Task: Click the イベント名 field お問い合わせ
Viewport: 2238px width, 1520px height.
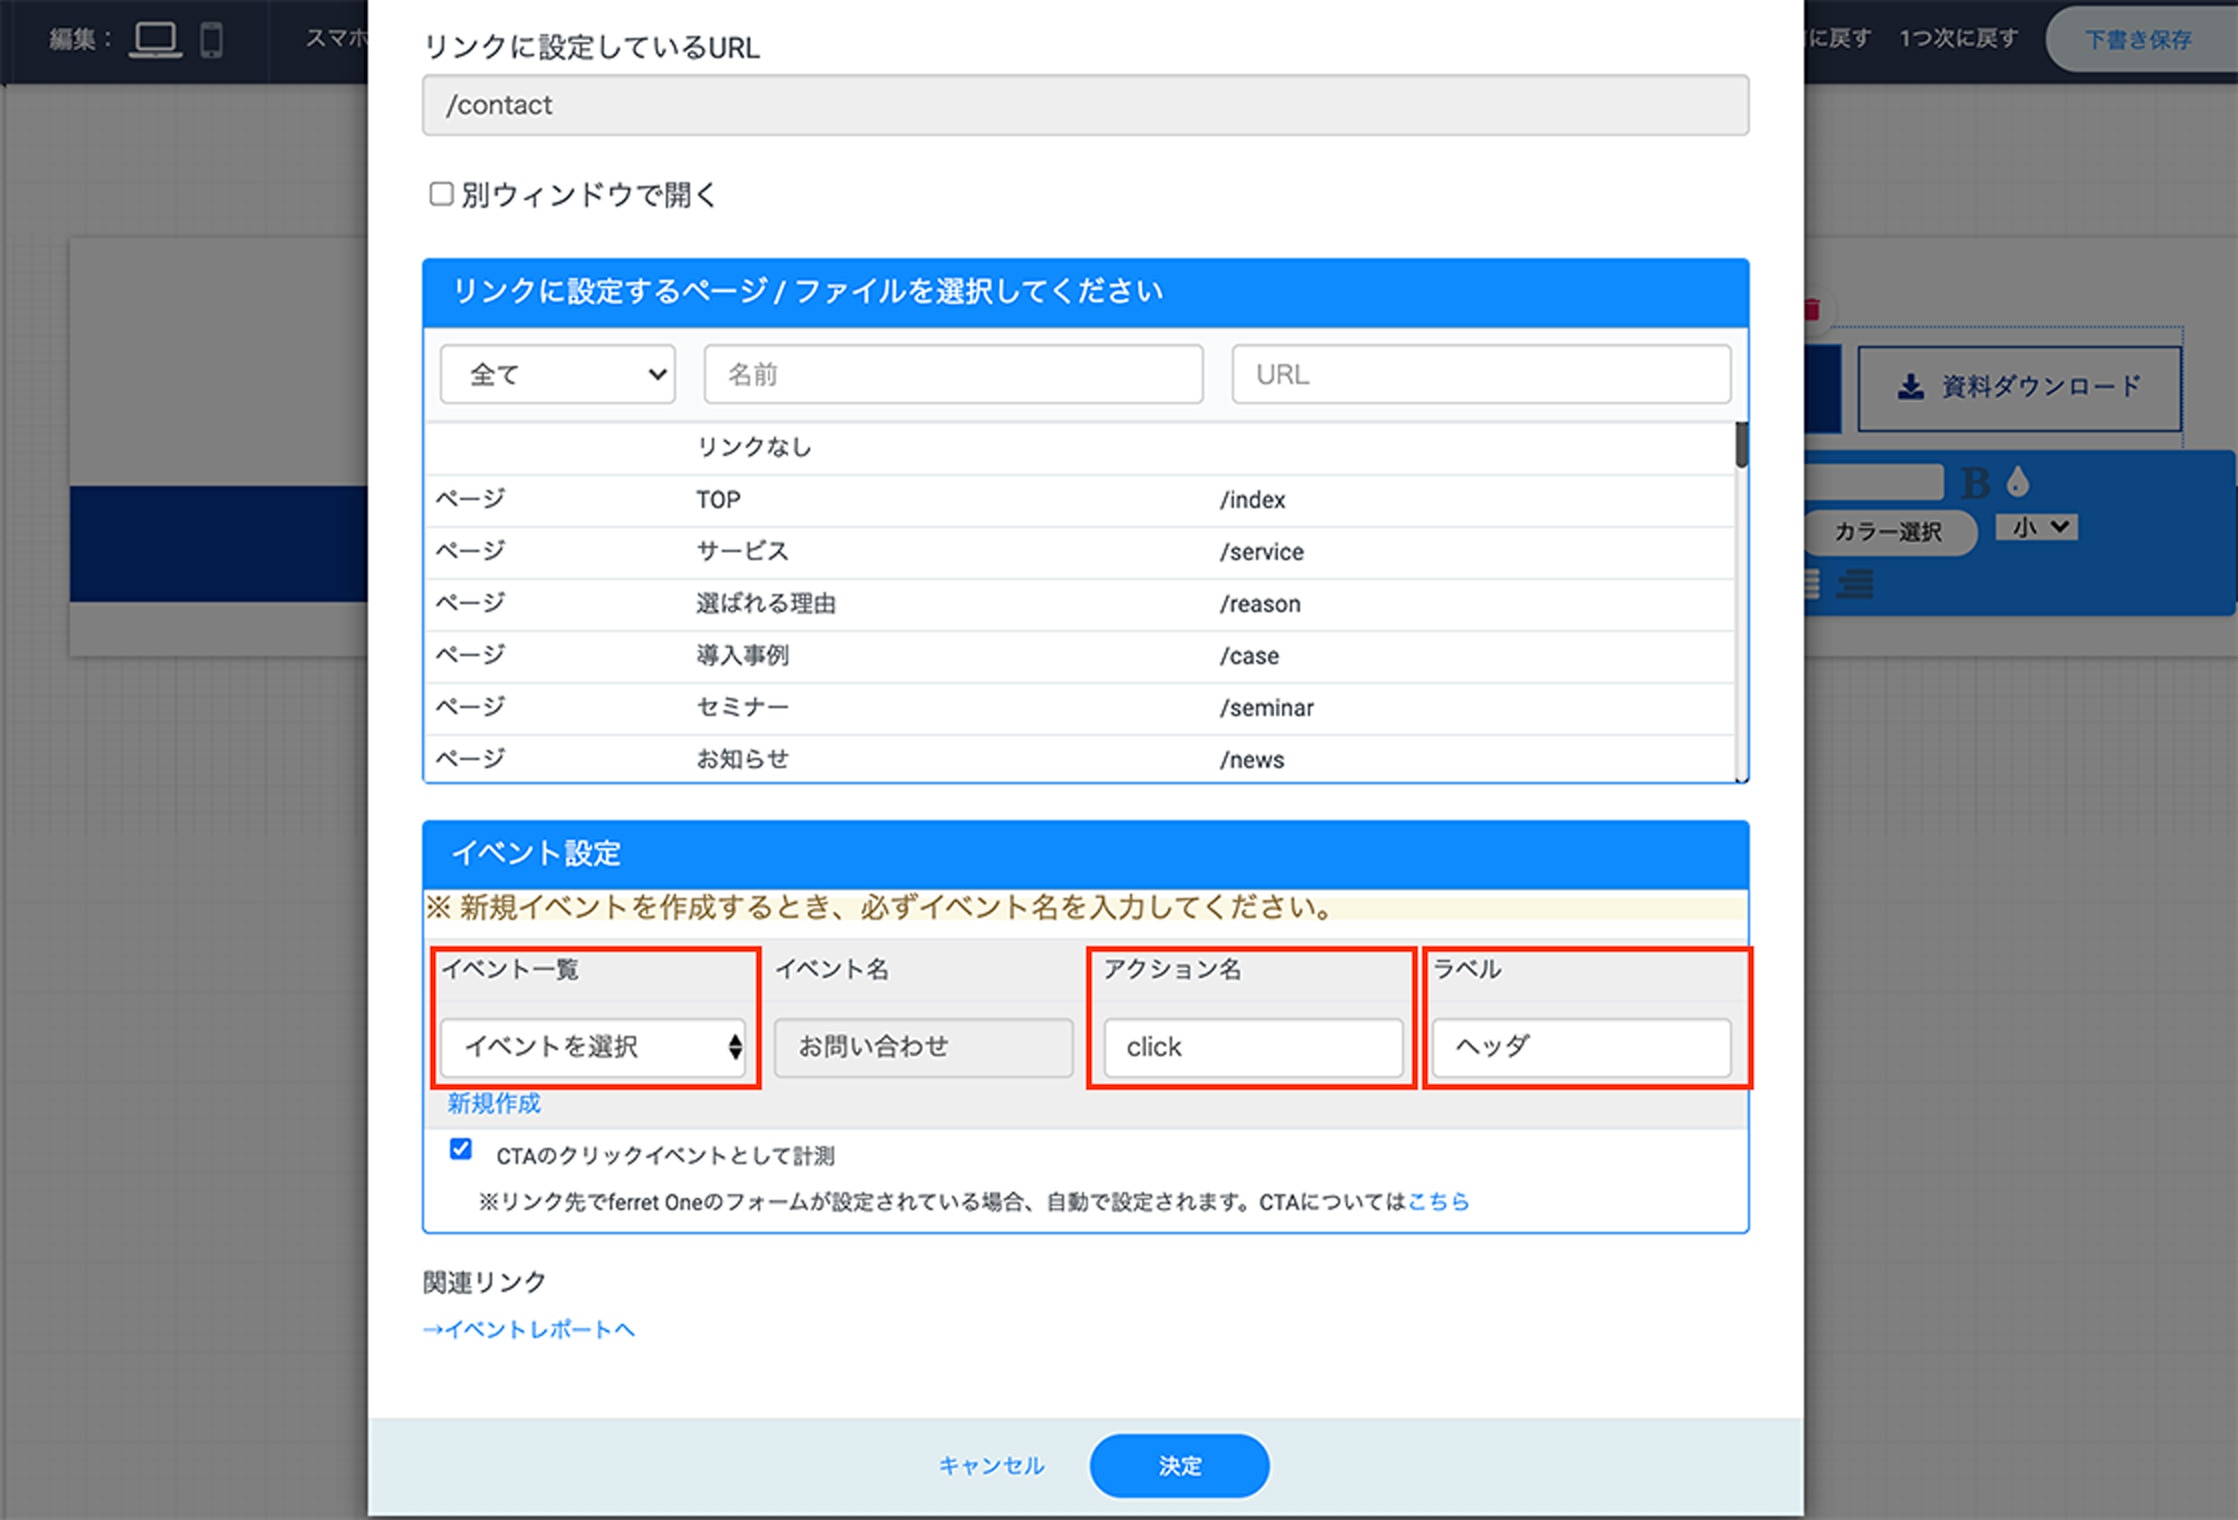Action: coord(923,1047)
